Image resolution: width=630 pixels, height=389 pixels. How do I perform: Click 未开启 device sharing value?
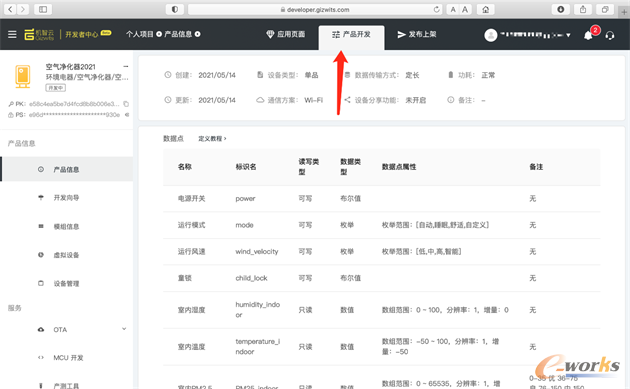(415, 100)
